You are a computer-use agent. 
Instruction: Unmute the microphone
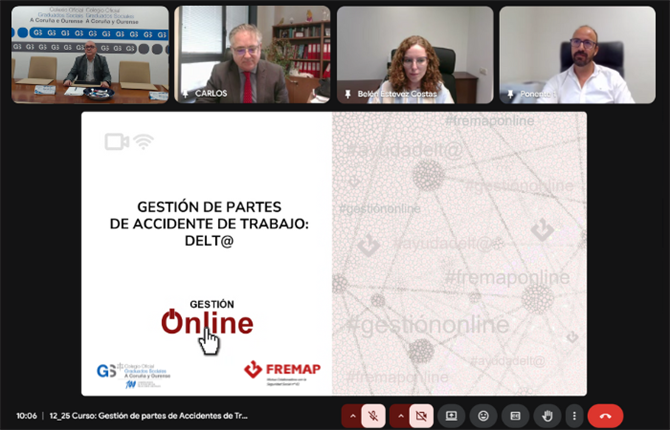coord(374,415)
